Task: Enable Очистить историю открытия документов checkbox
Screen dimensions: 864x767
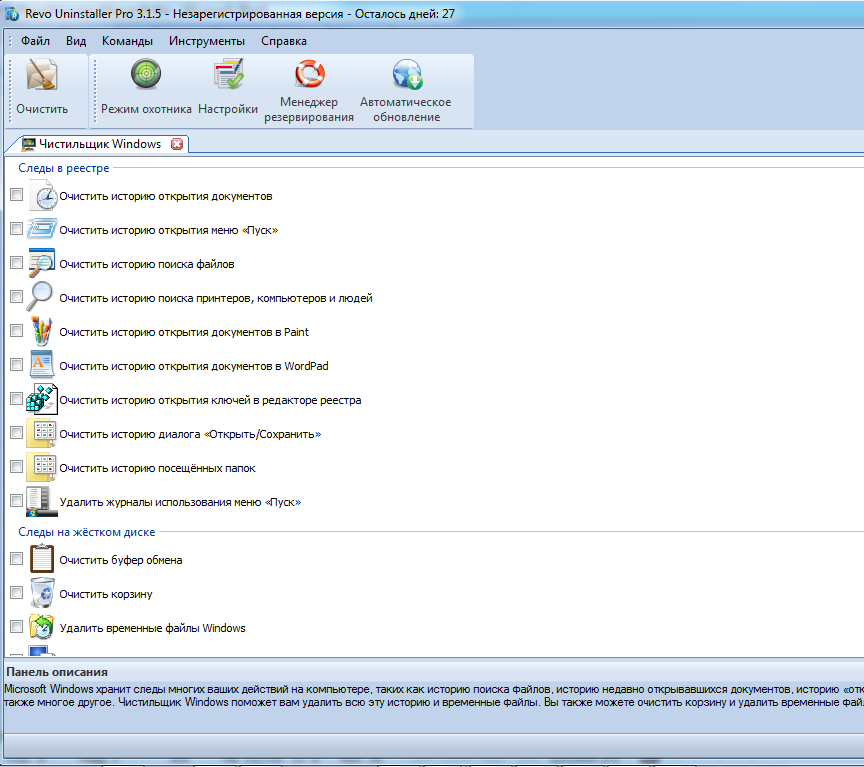Action: pyautogui.click(x=17, y=195)
